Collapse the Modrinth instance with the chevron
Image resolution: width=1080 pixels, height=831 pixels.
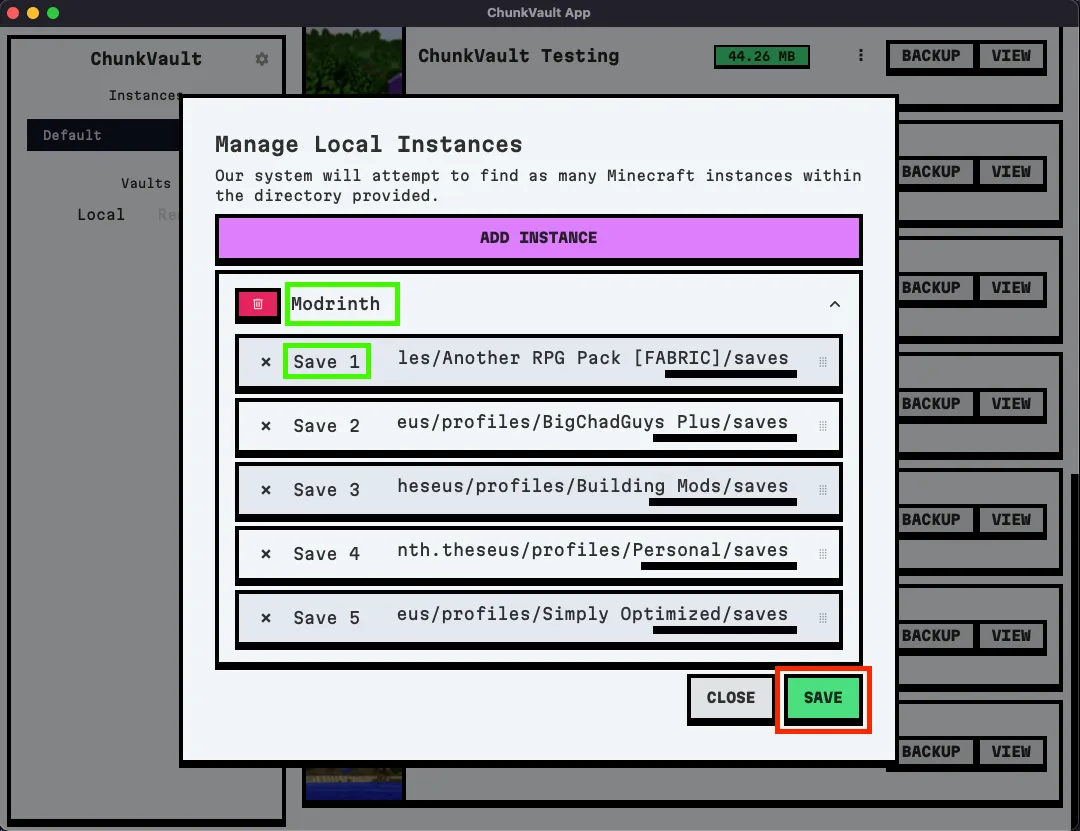835,304
